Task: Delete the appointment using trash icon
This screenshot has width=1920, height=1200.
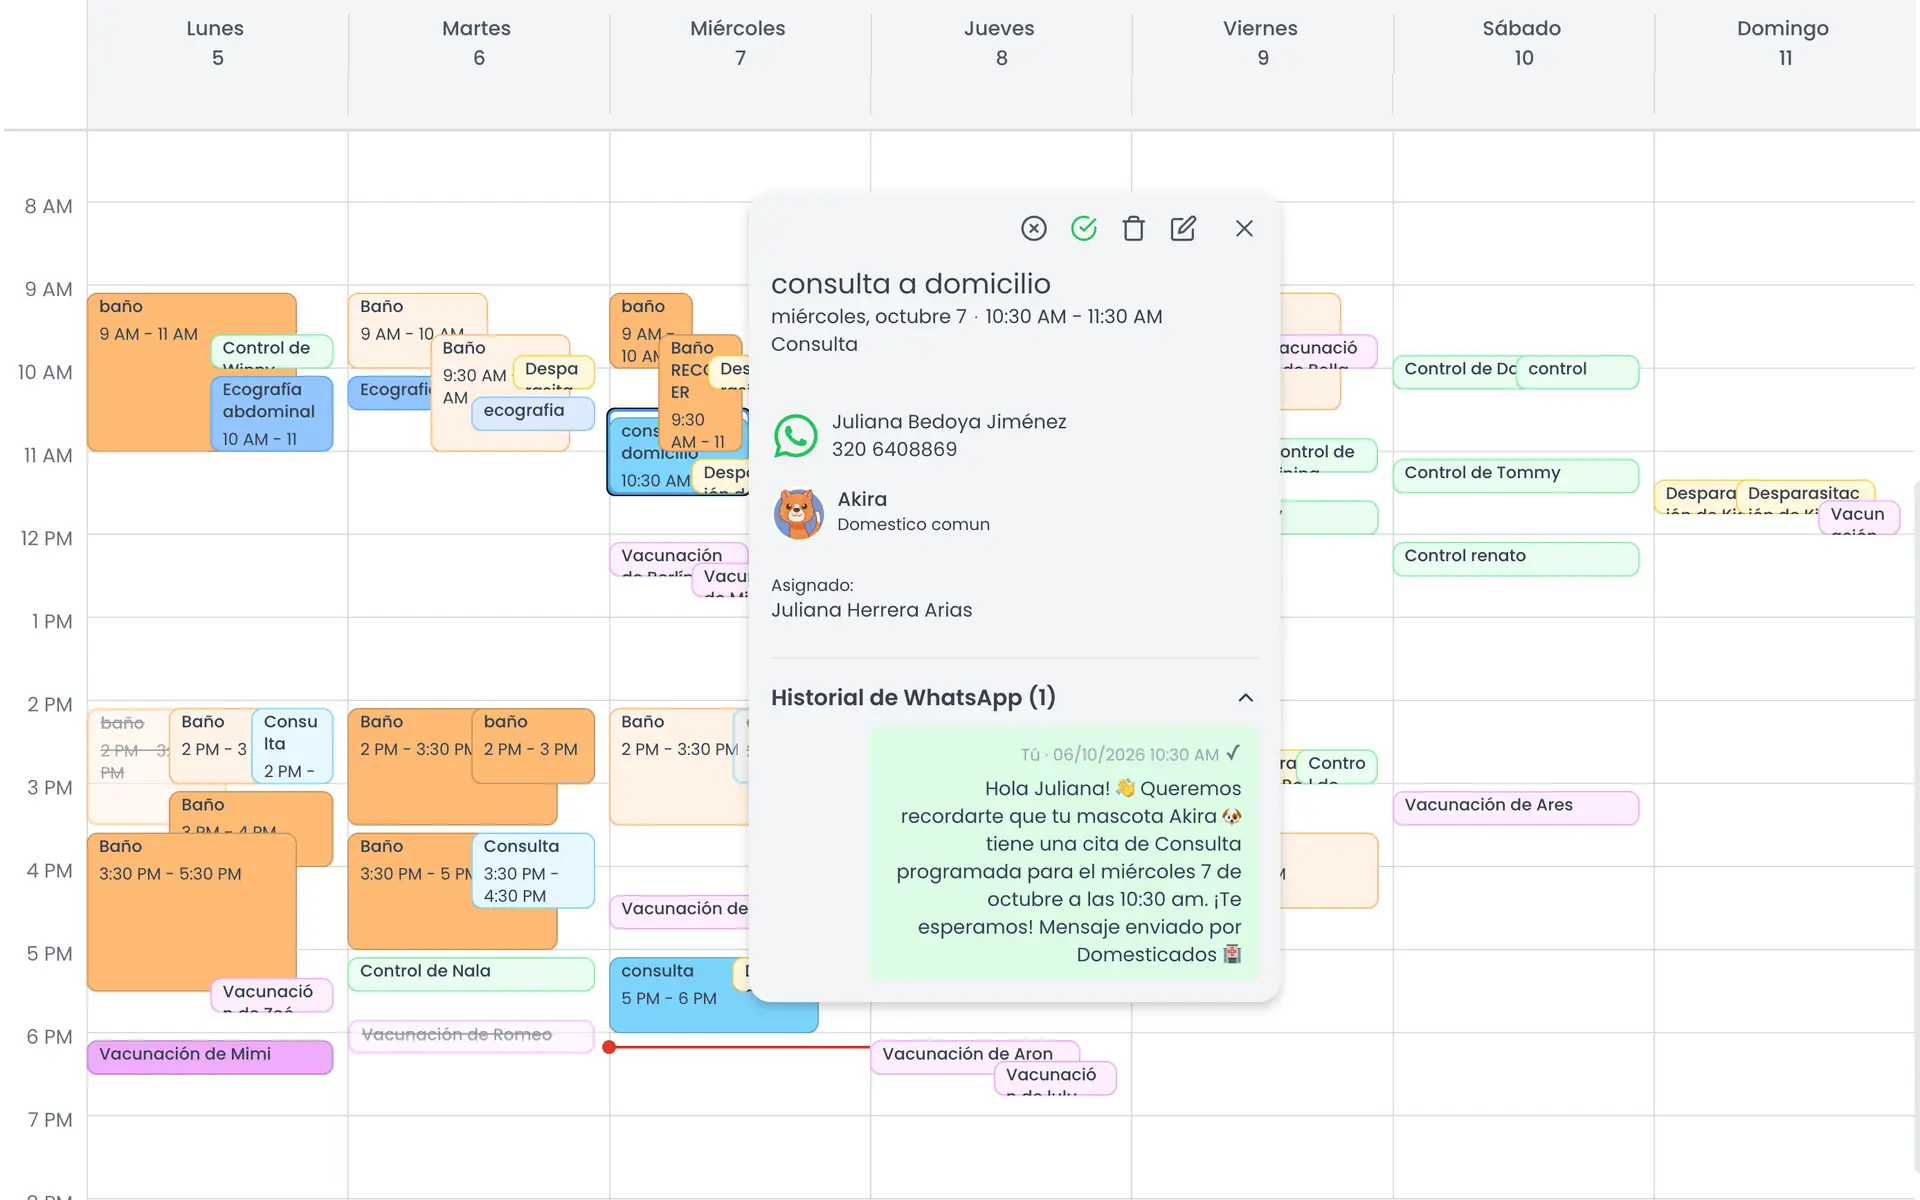Action: (1133, 229)
